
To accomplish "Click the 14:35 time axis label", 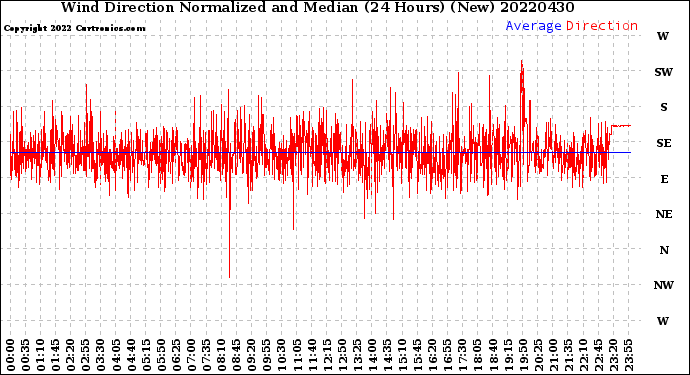I will [x=387, y=355].
